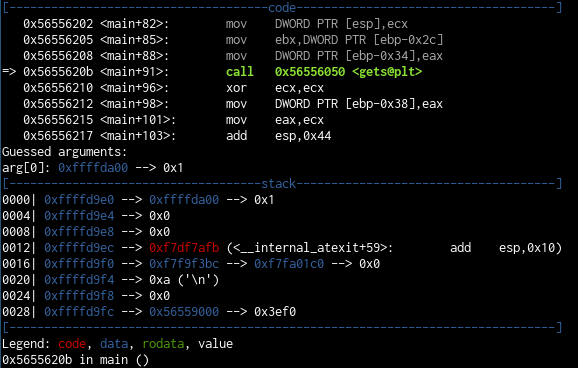Click arg[0] pointer value 0xffffda00
This screenshot has width=578, height=368.
point(93,168)
